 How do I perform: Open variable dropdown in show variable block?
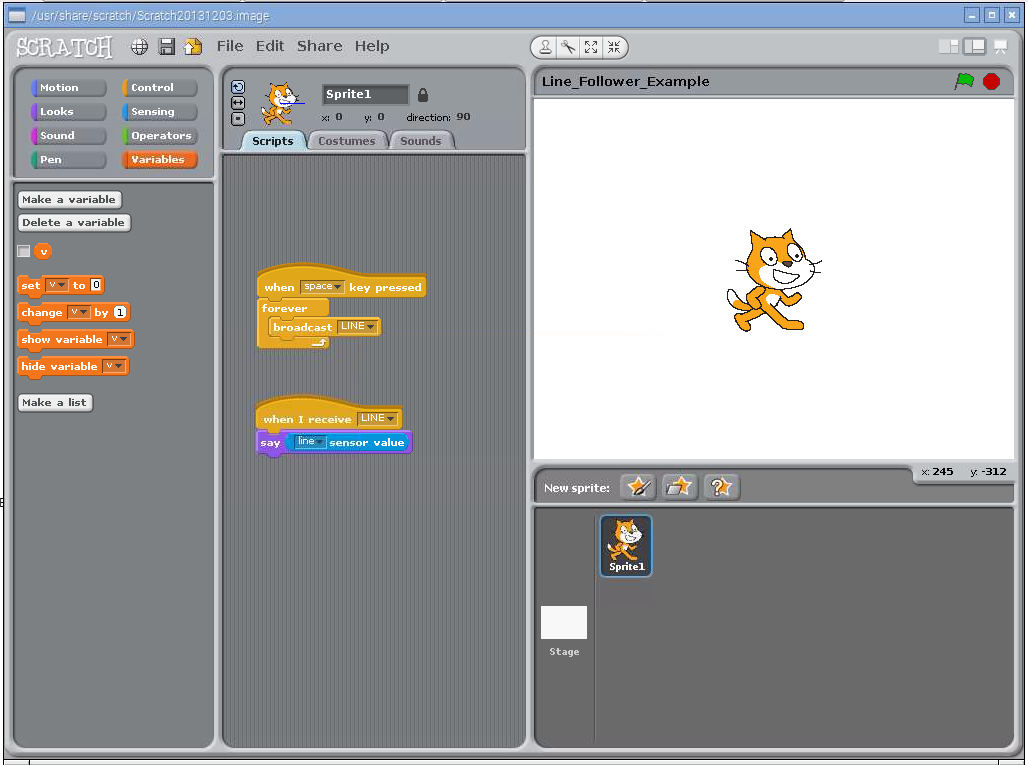click(x=119, y=339)
